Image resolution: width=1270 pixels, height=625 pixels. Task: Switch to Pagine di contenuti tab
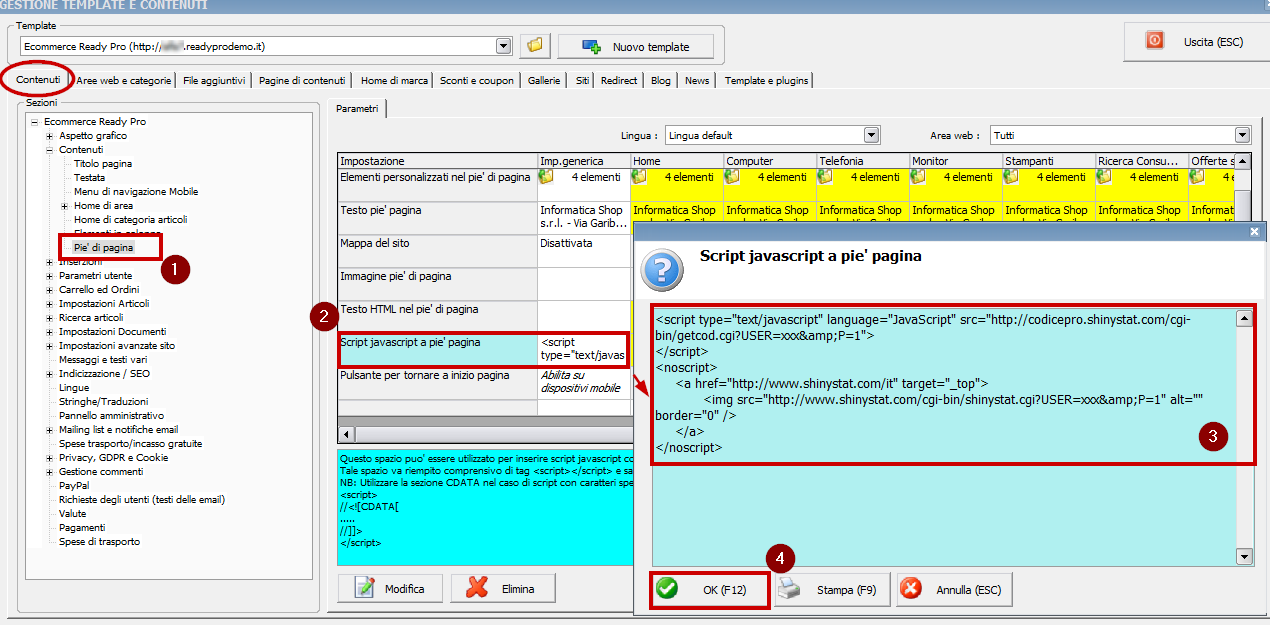302,80
